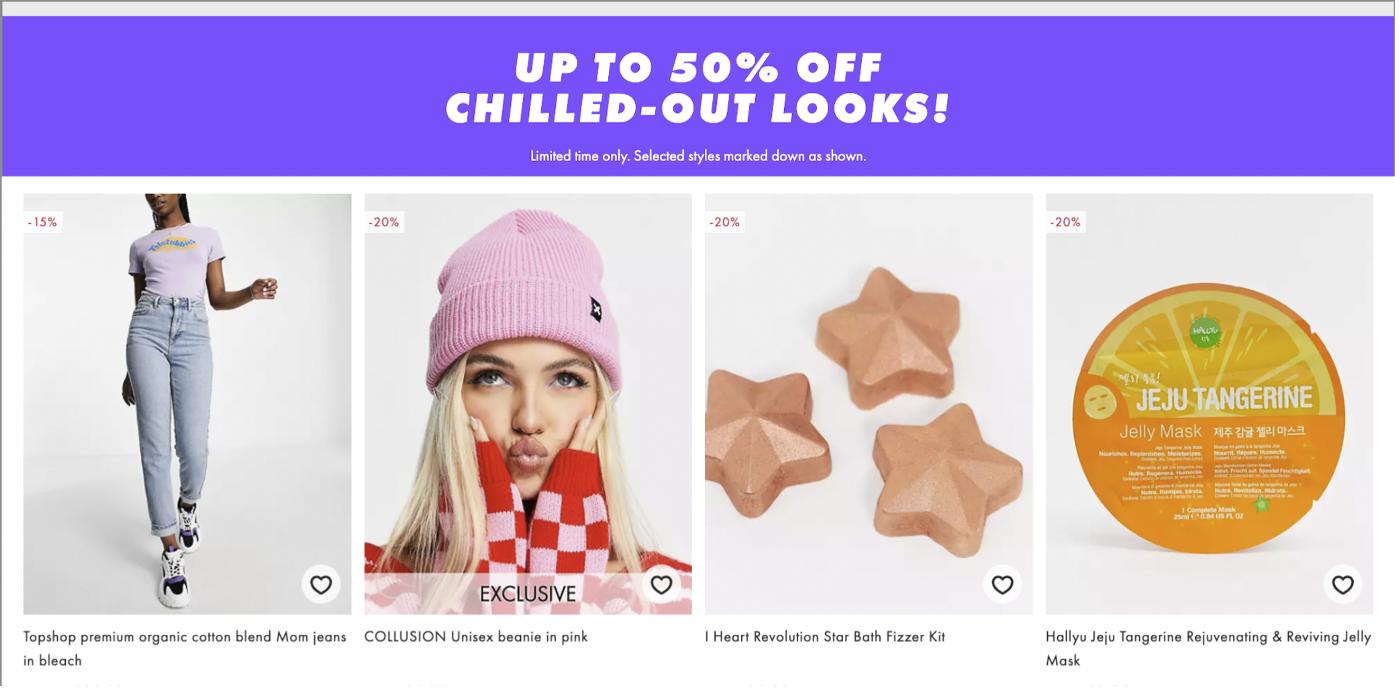1400x691 pixels.
Task: Open the Mom jeans model photo
Action: click(x=187, y=404)
